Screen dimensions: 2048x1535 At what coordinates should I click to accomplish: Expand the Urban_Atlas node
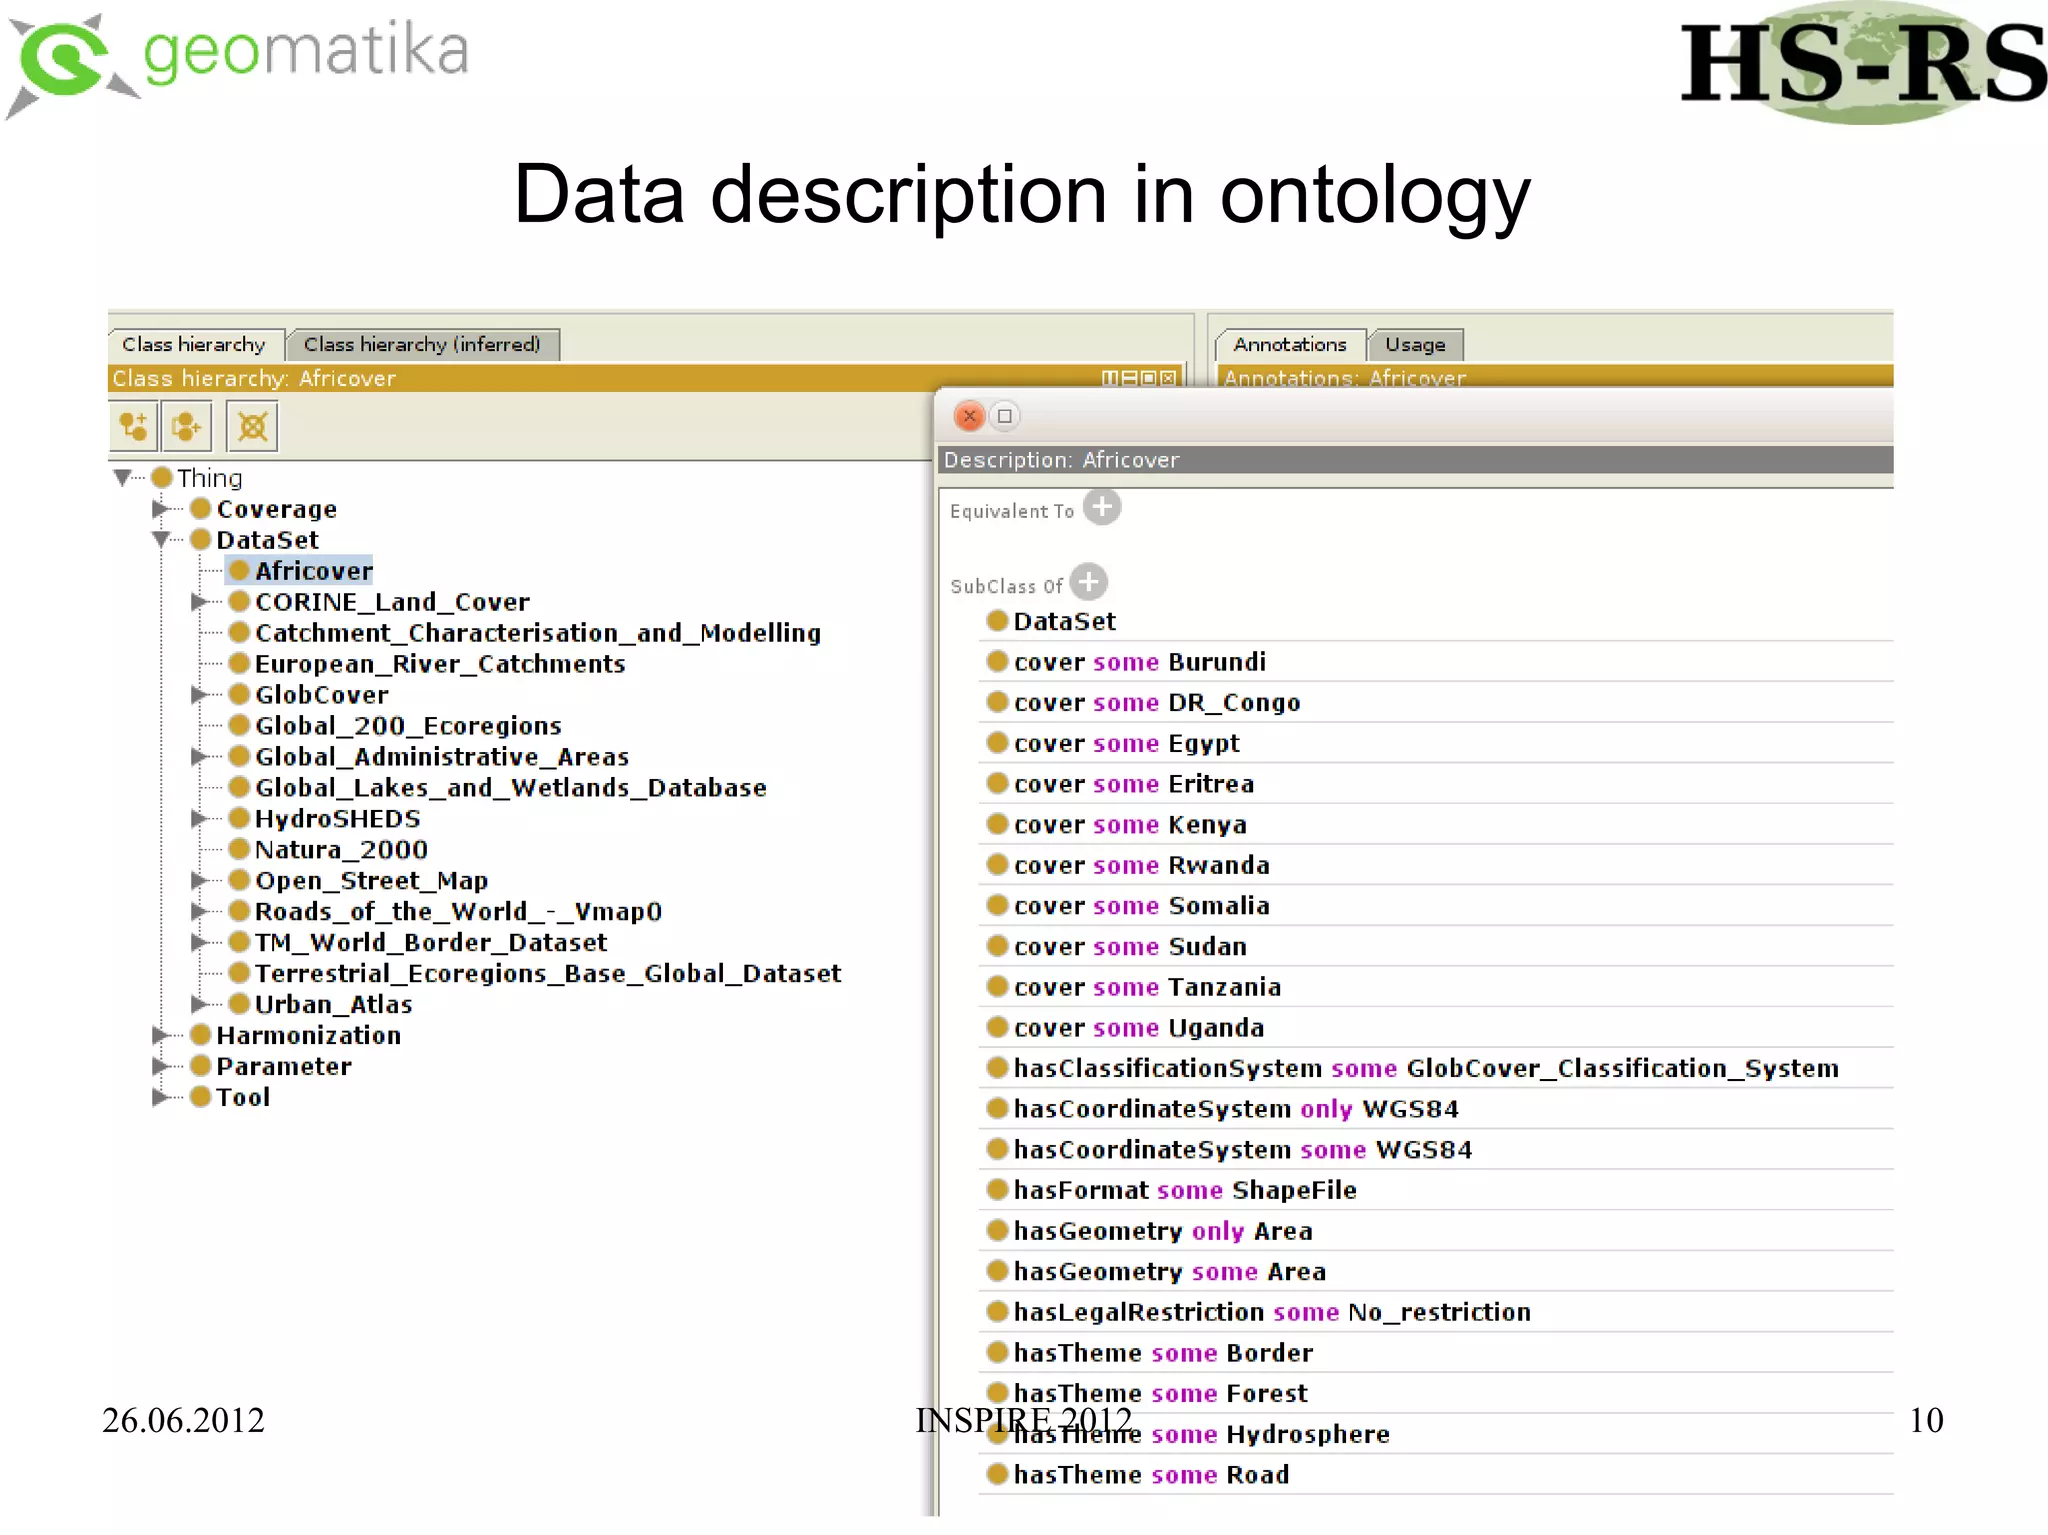point(199,1004)
